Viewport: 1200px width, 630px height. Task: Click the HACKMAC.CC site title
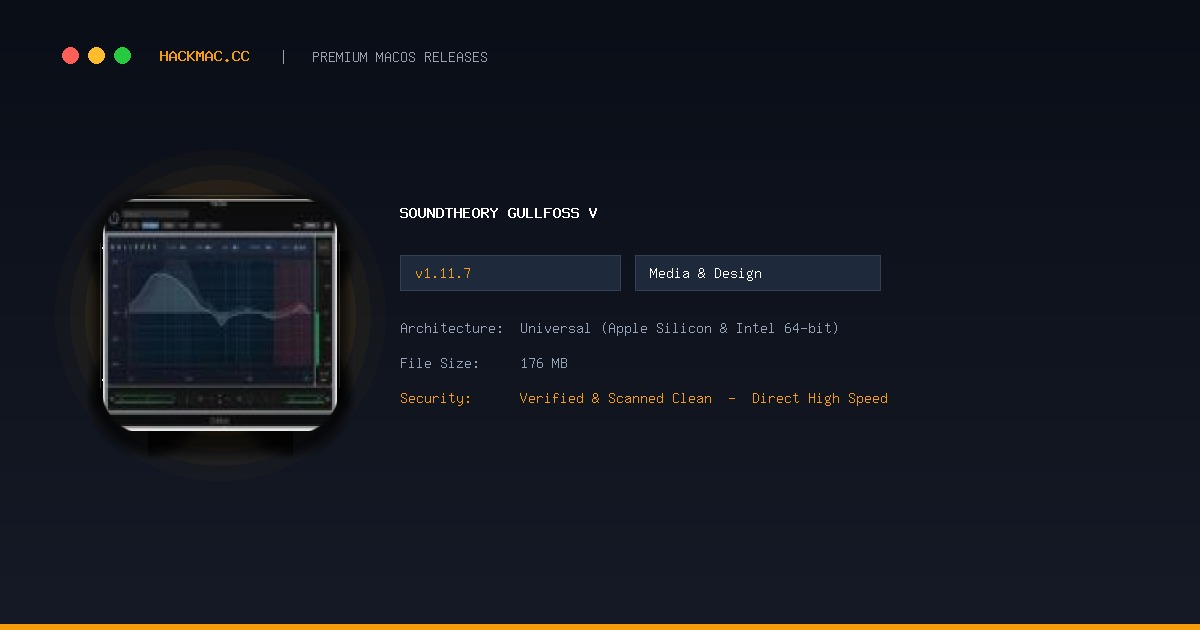click(204, 56)
